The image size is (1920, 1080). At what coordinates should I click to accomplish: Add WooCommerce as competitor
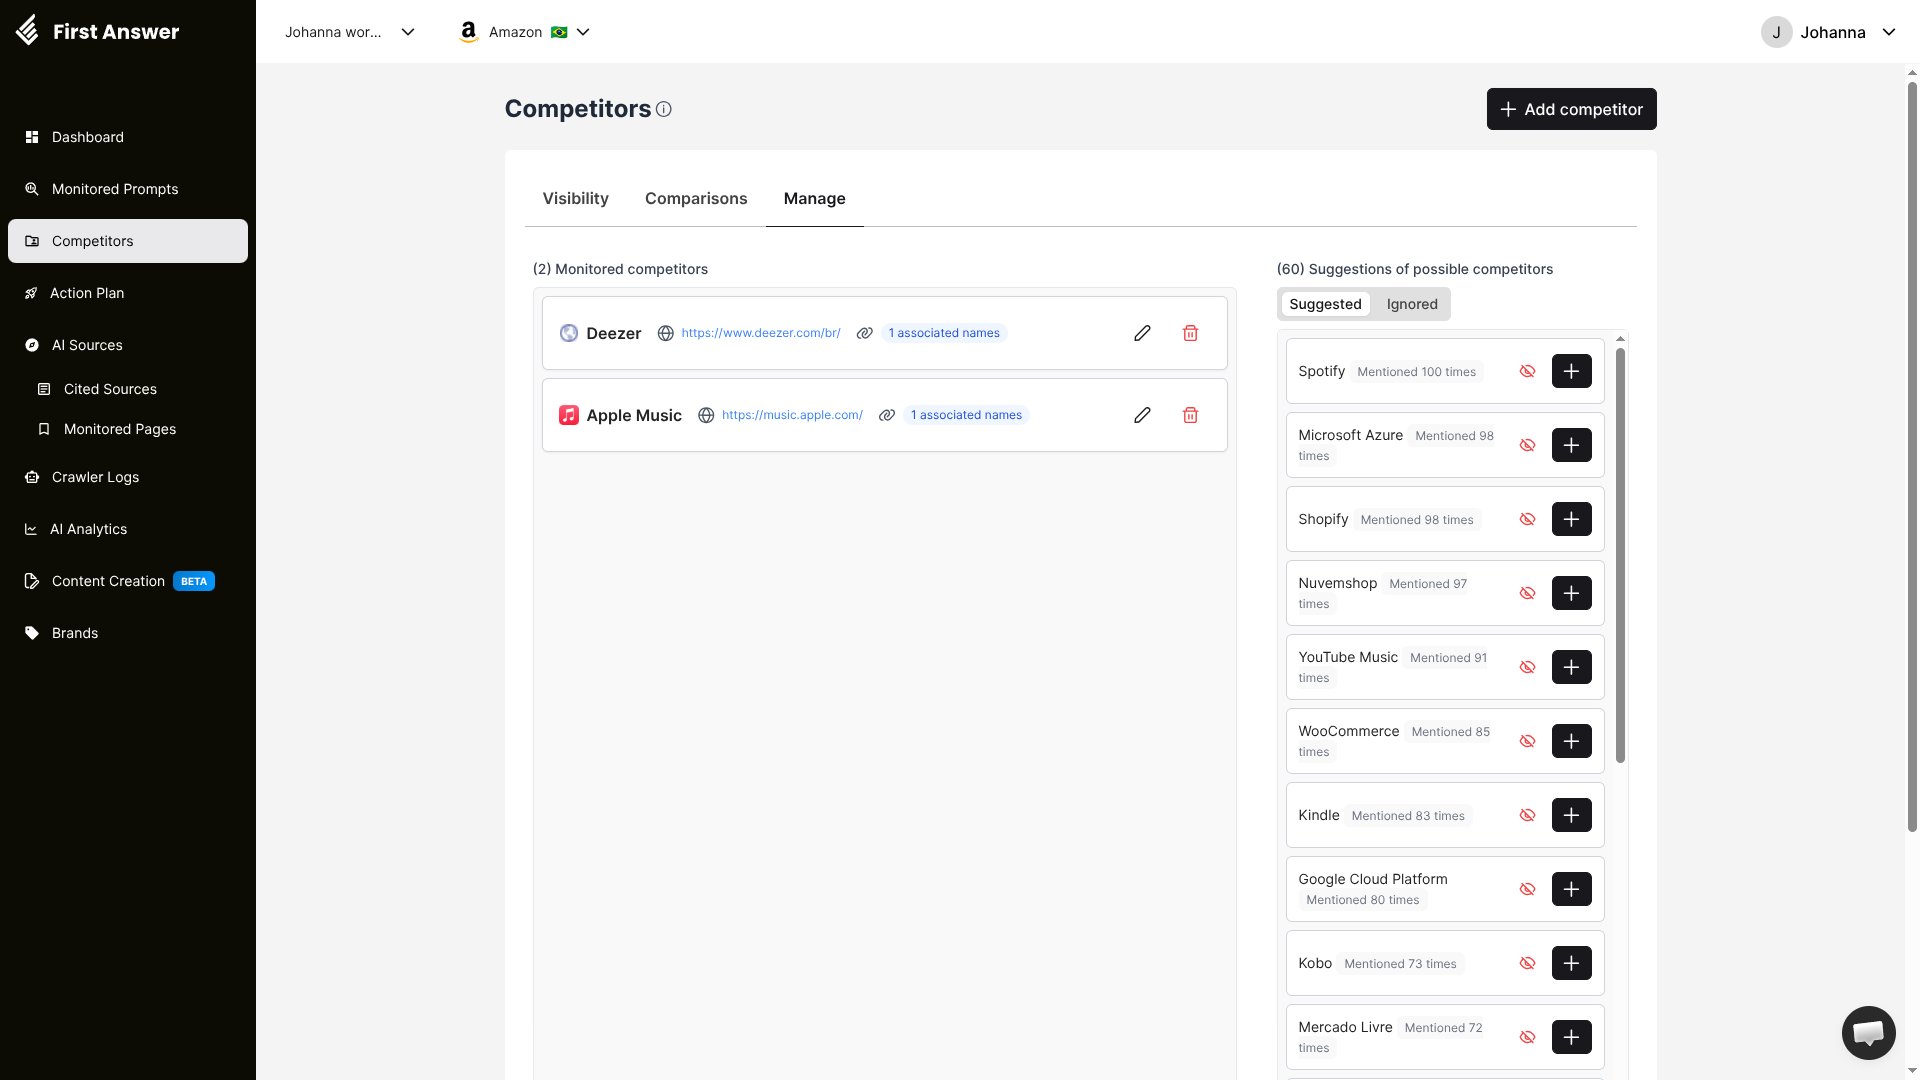[x=1571, y=741]
